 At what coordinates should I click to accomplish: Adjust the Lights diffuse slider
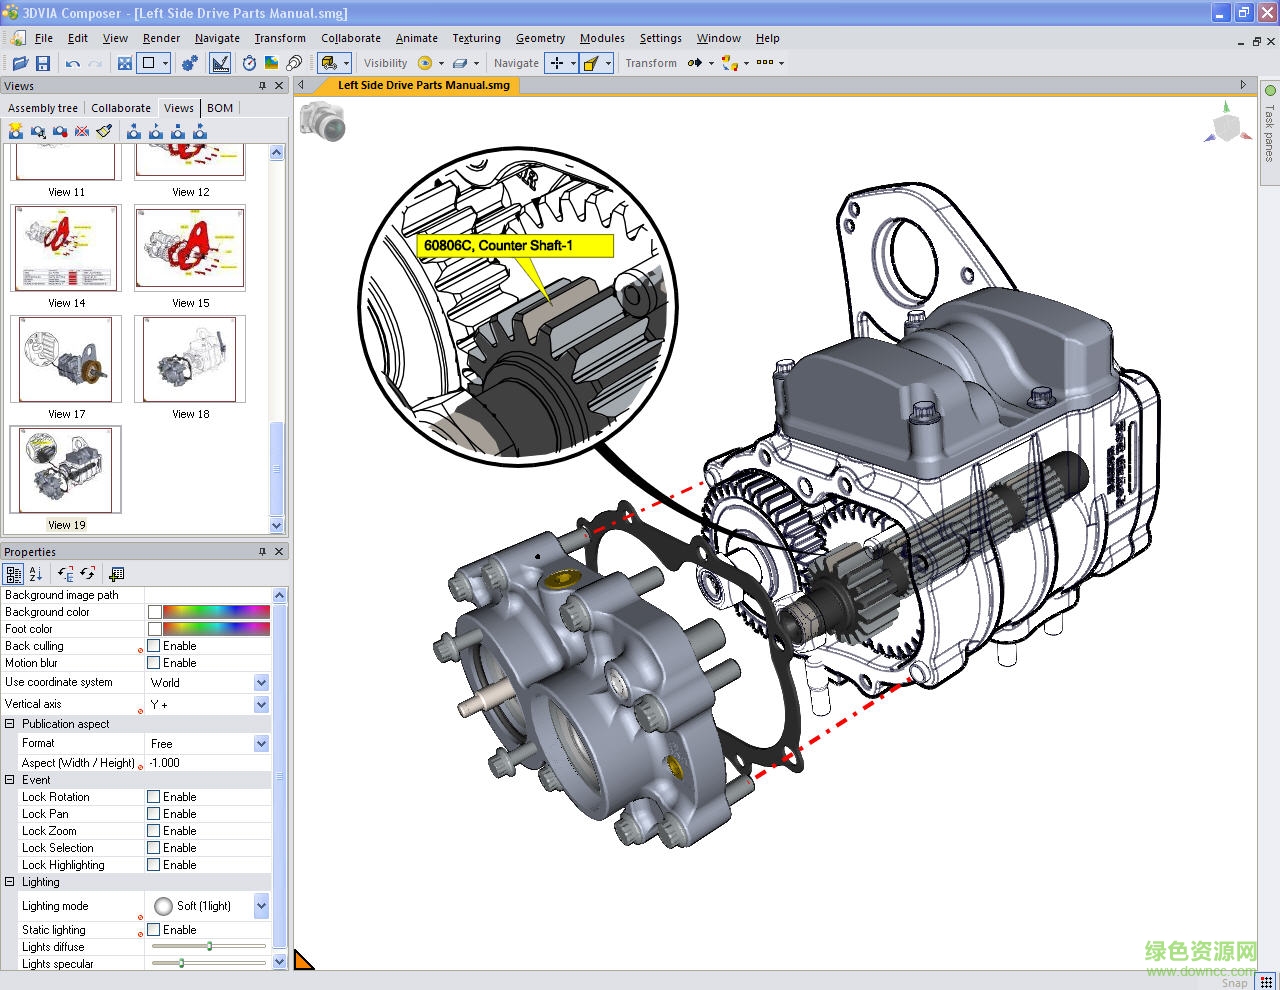tap(207, 946)
